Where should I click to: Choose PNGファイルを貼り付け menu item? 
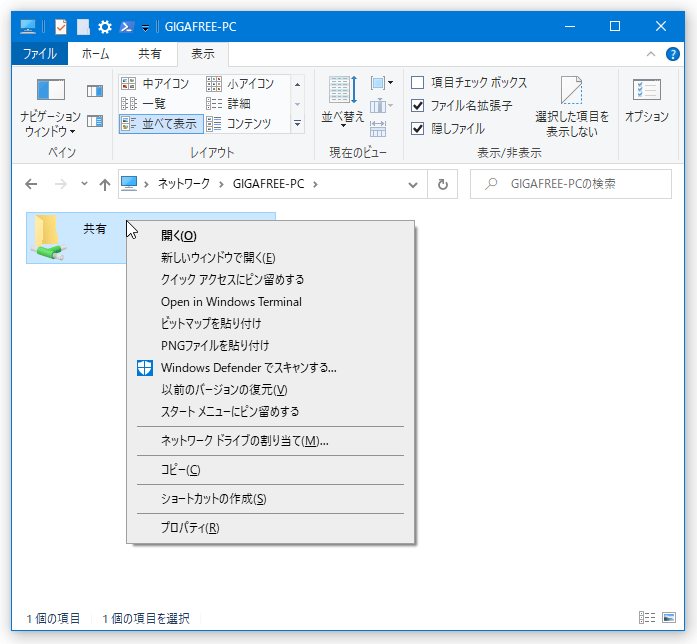point(270,345)
